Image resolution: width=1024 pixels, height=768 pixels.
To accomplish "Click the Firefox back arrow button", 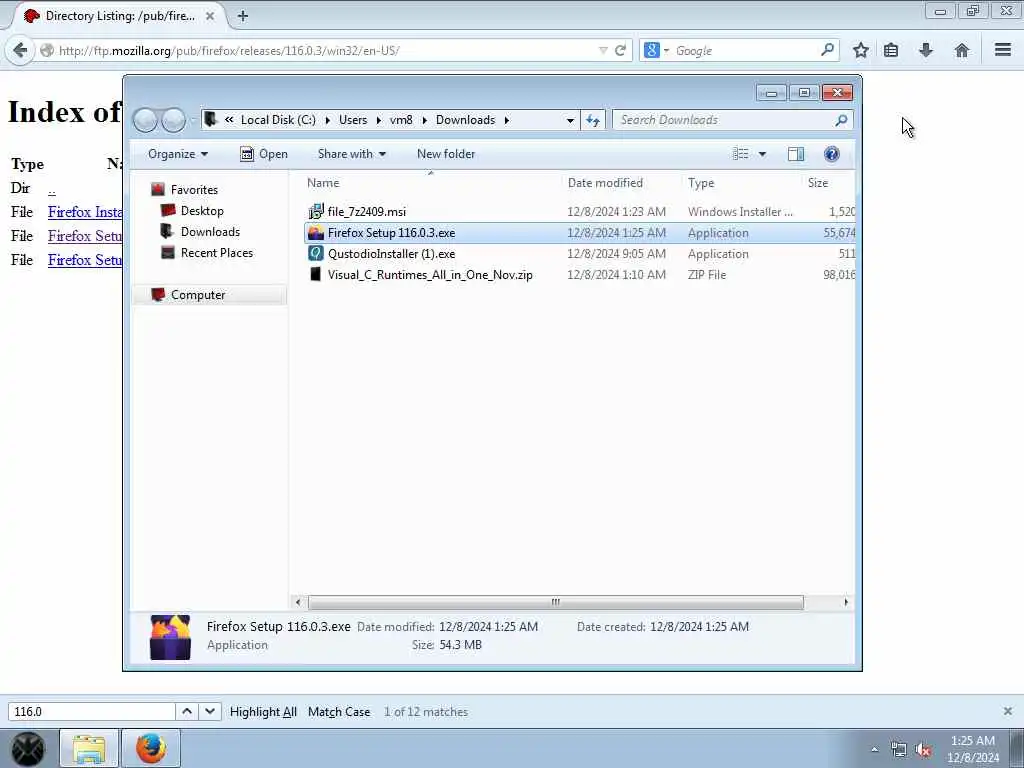I will (20, 50).
